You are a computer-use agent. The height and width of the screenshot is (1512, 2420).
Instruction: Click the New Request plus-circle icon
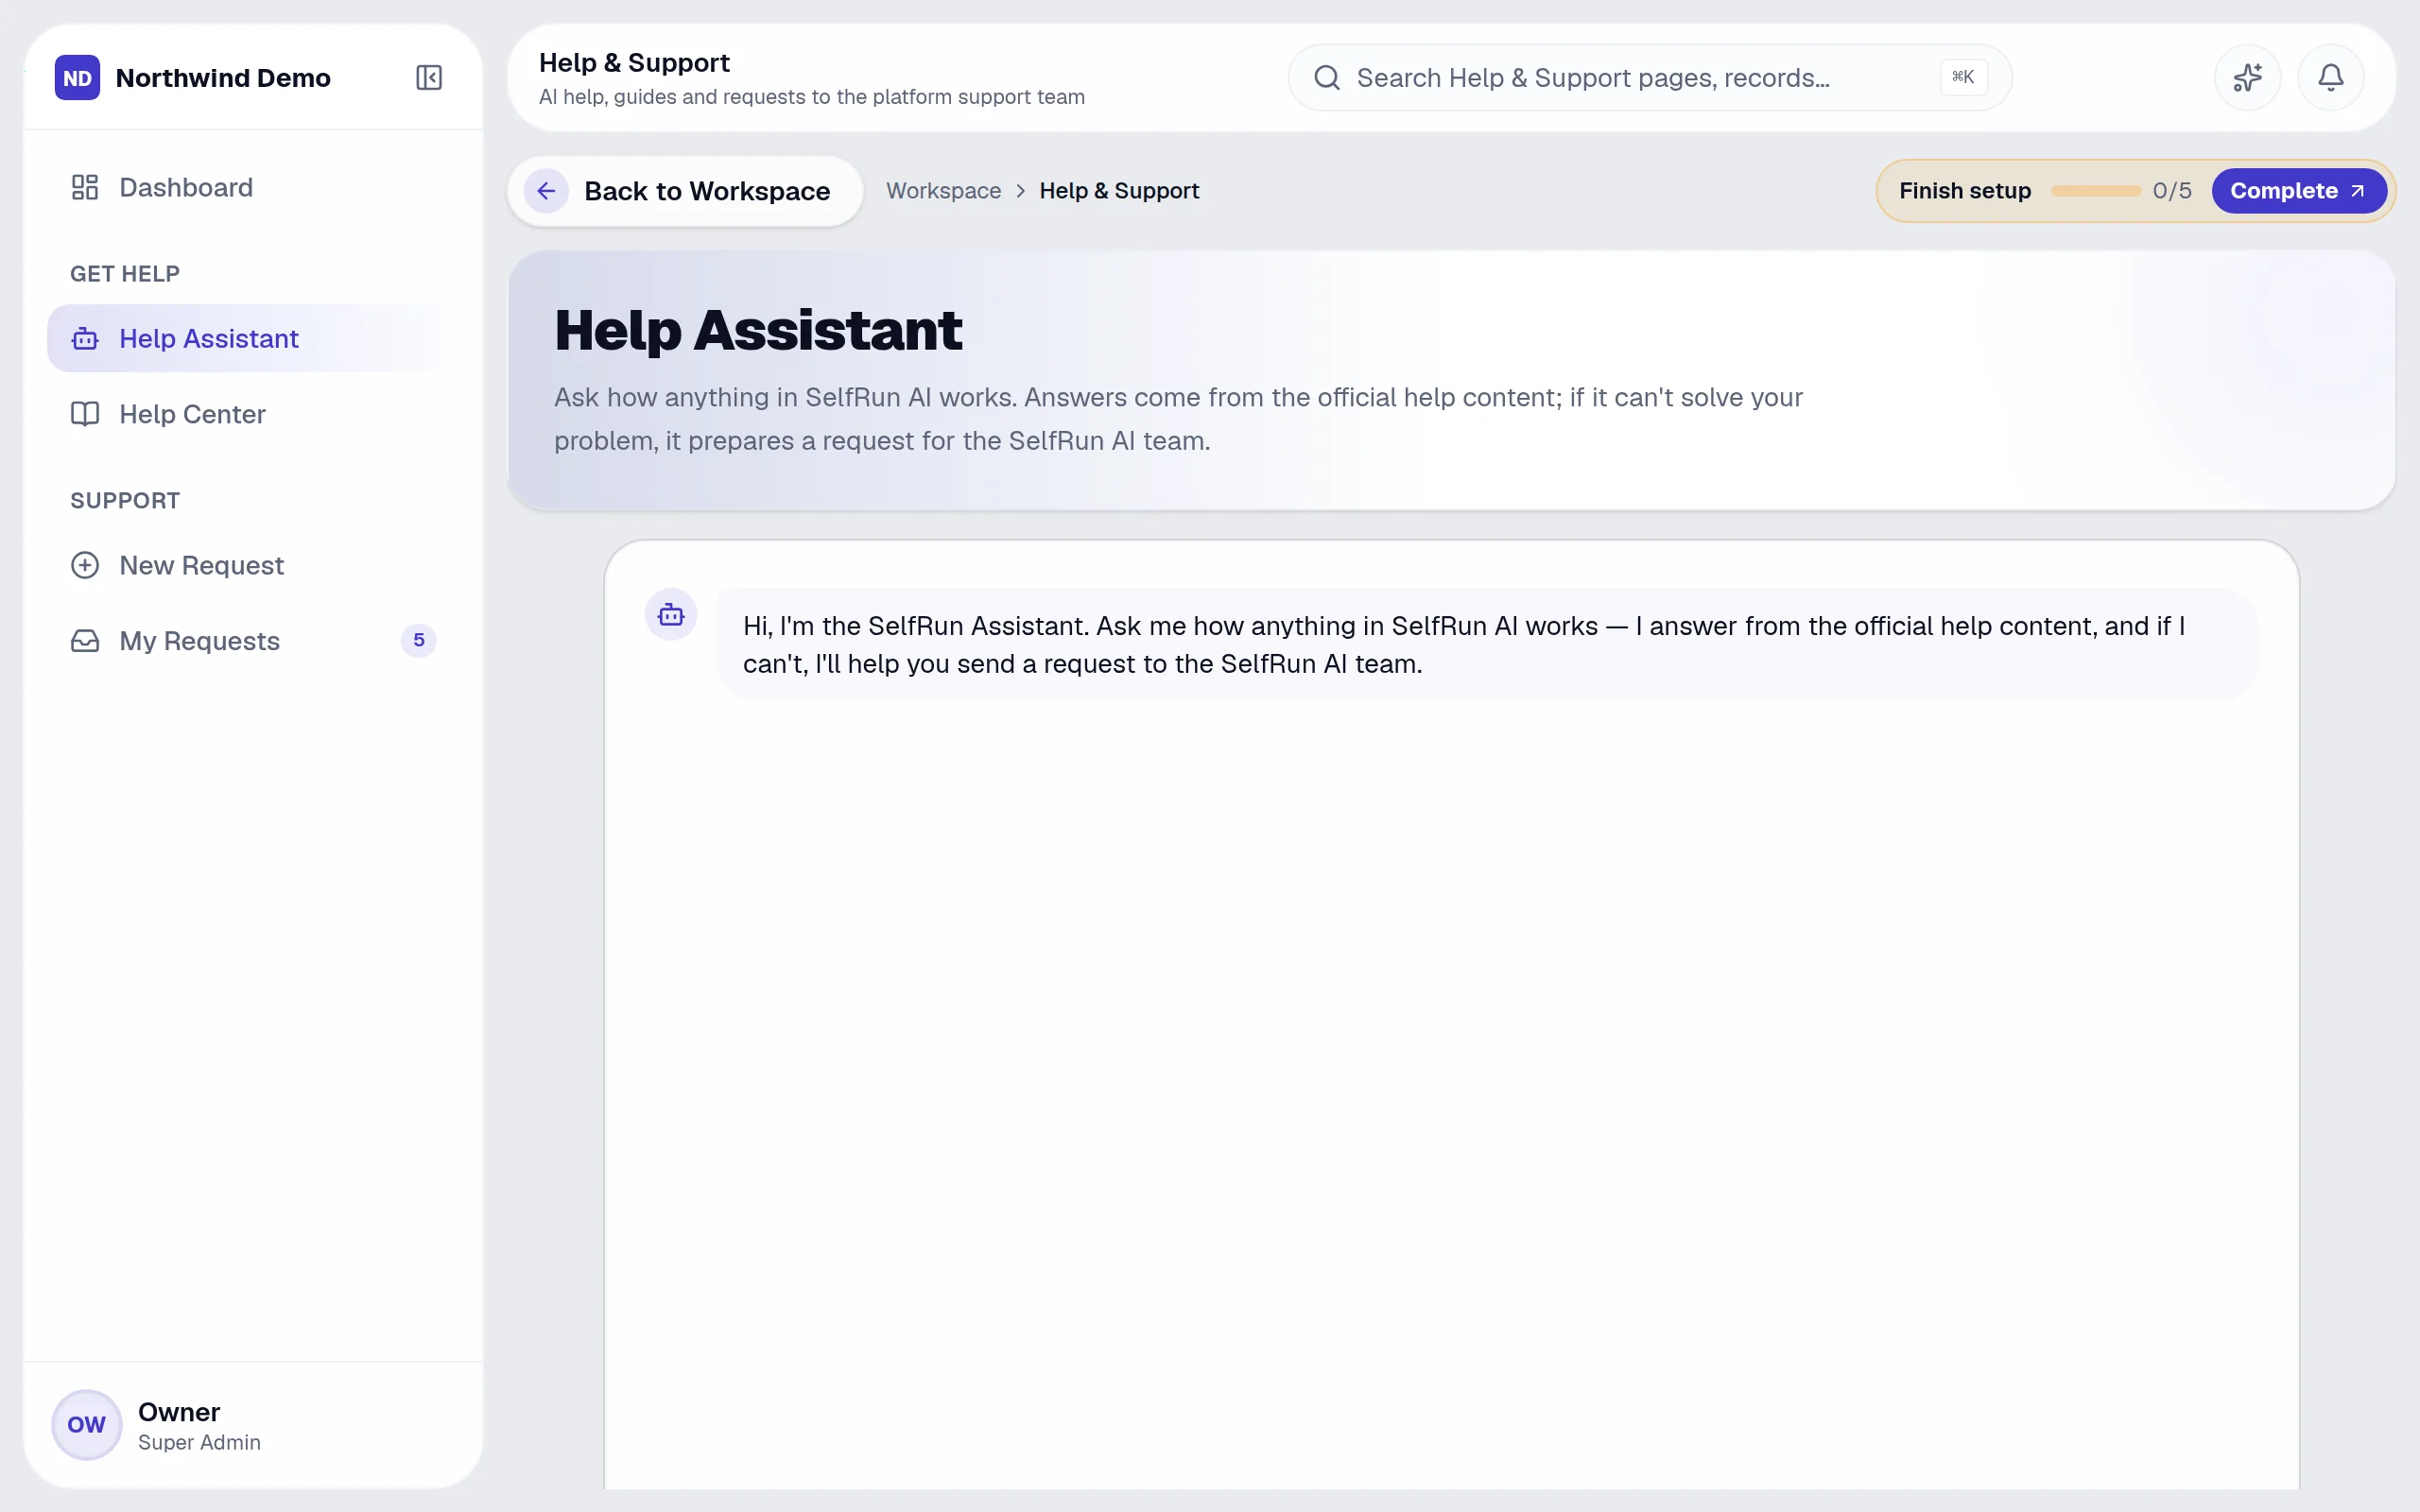pos(85,565)
